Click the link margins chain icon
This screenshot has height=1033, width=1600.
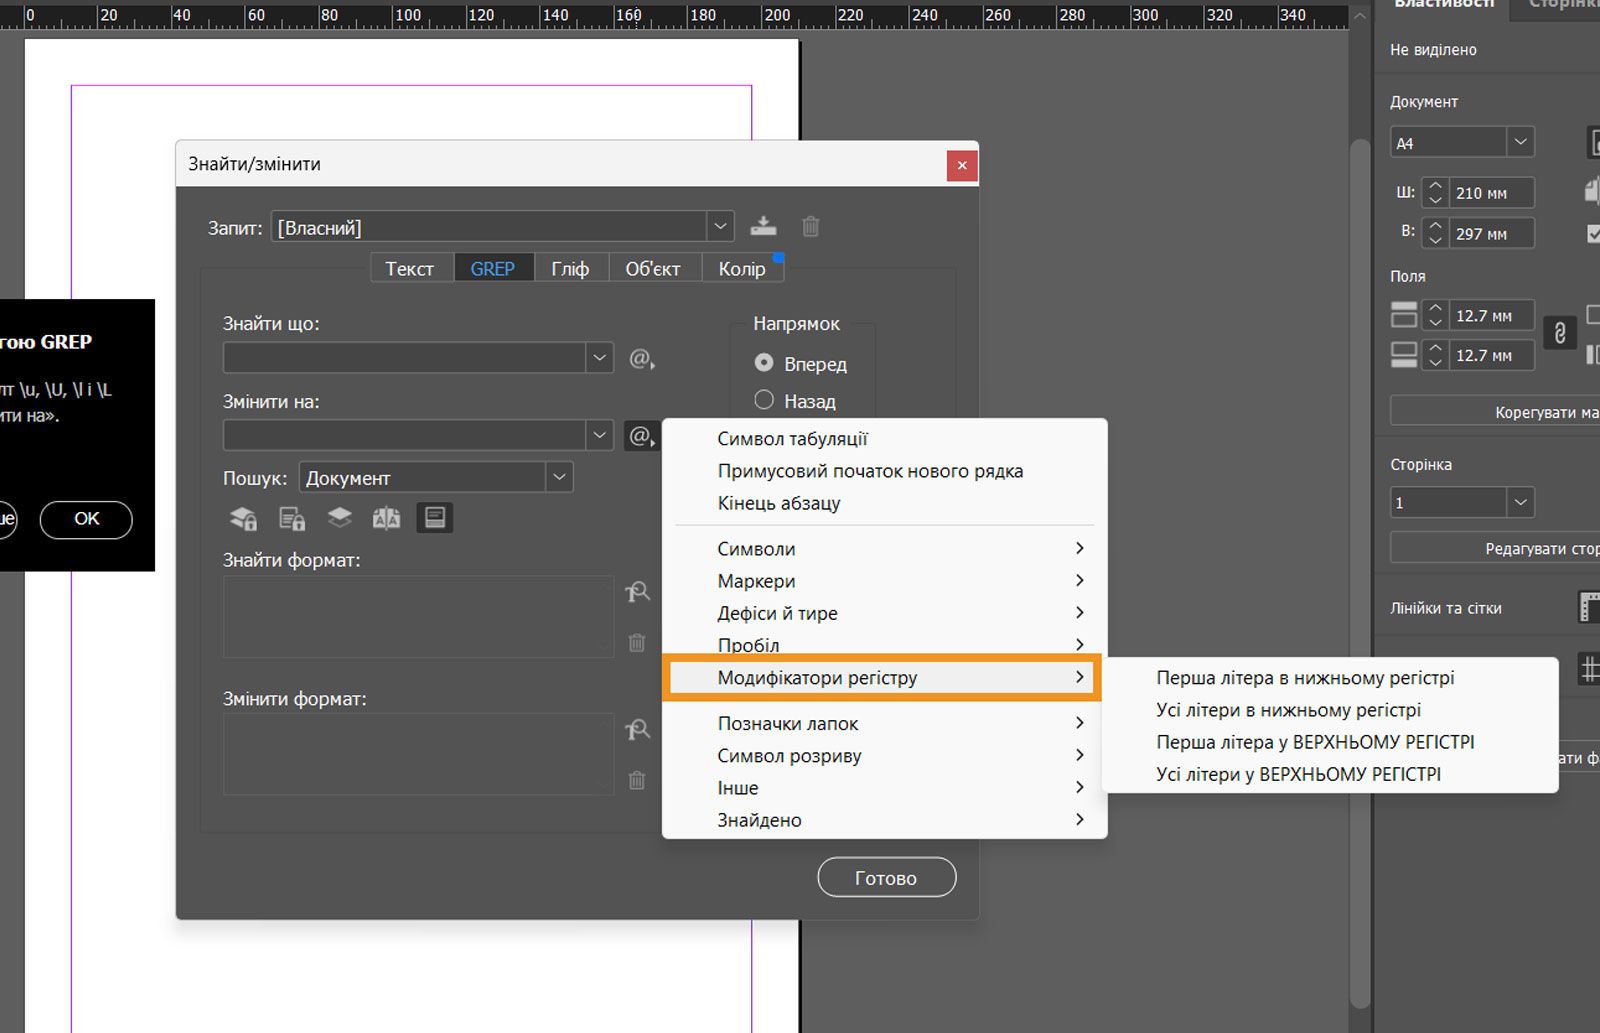pos(1560,334)
